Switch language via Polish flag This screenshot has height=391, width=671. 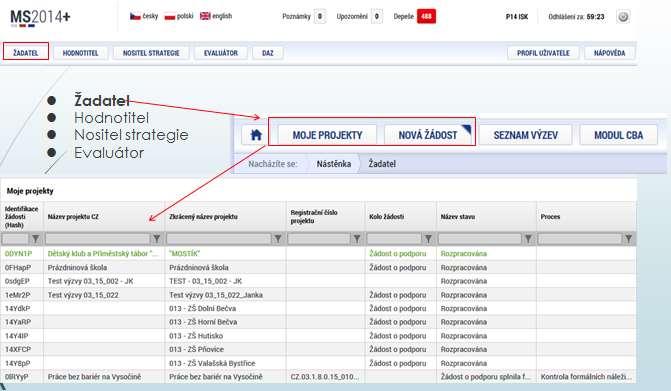[170, 16]
